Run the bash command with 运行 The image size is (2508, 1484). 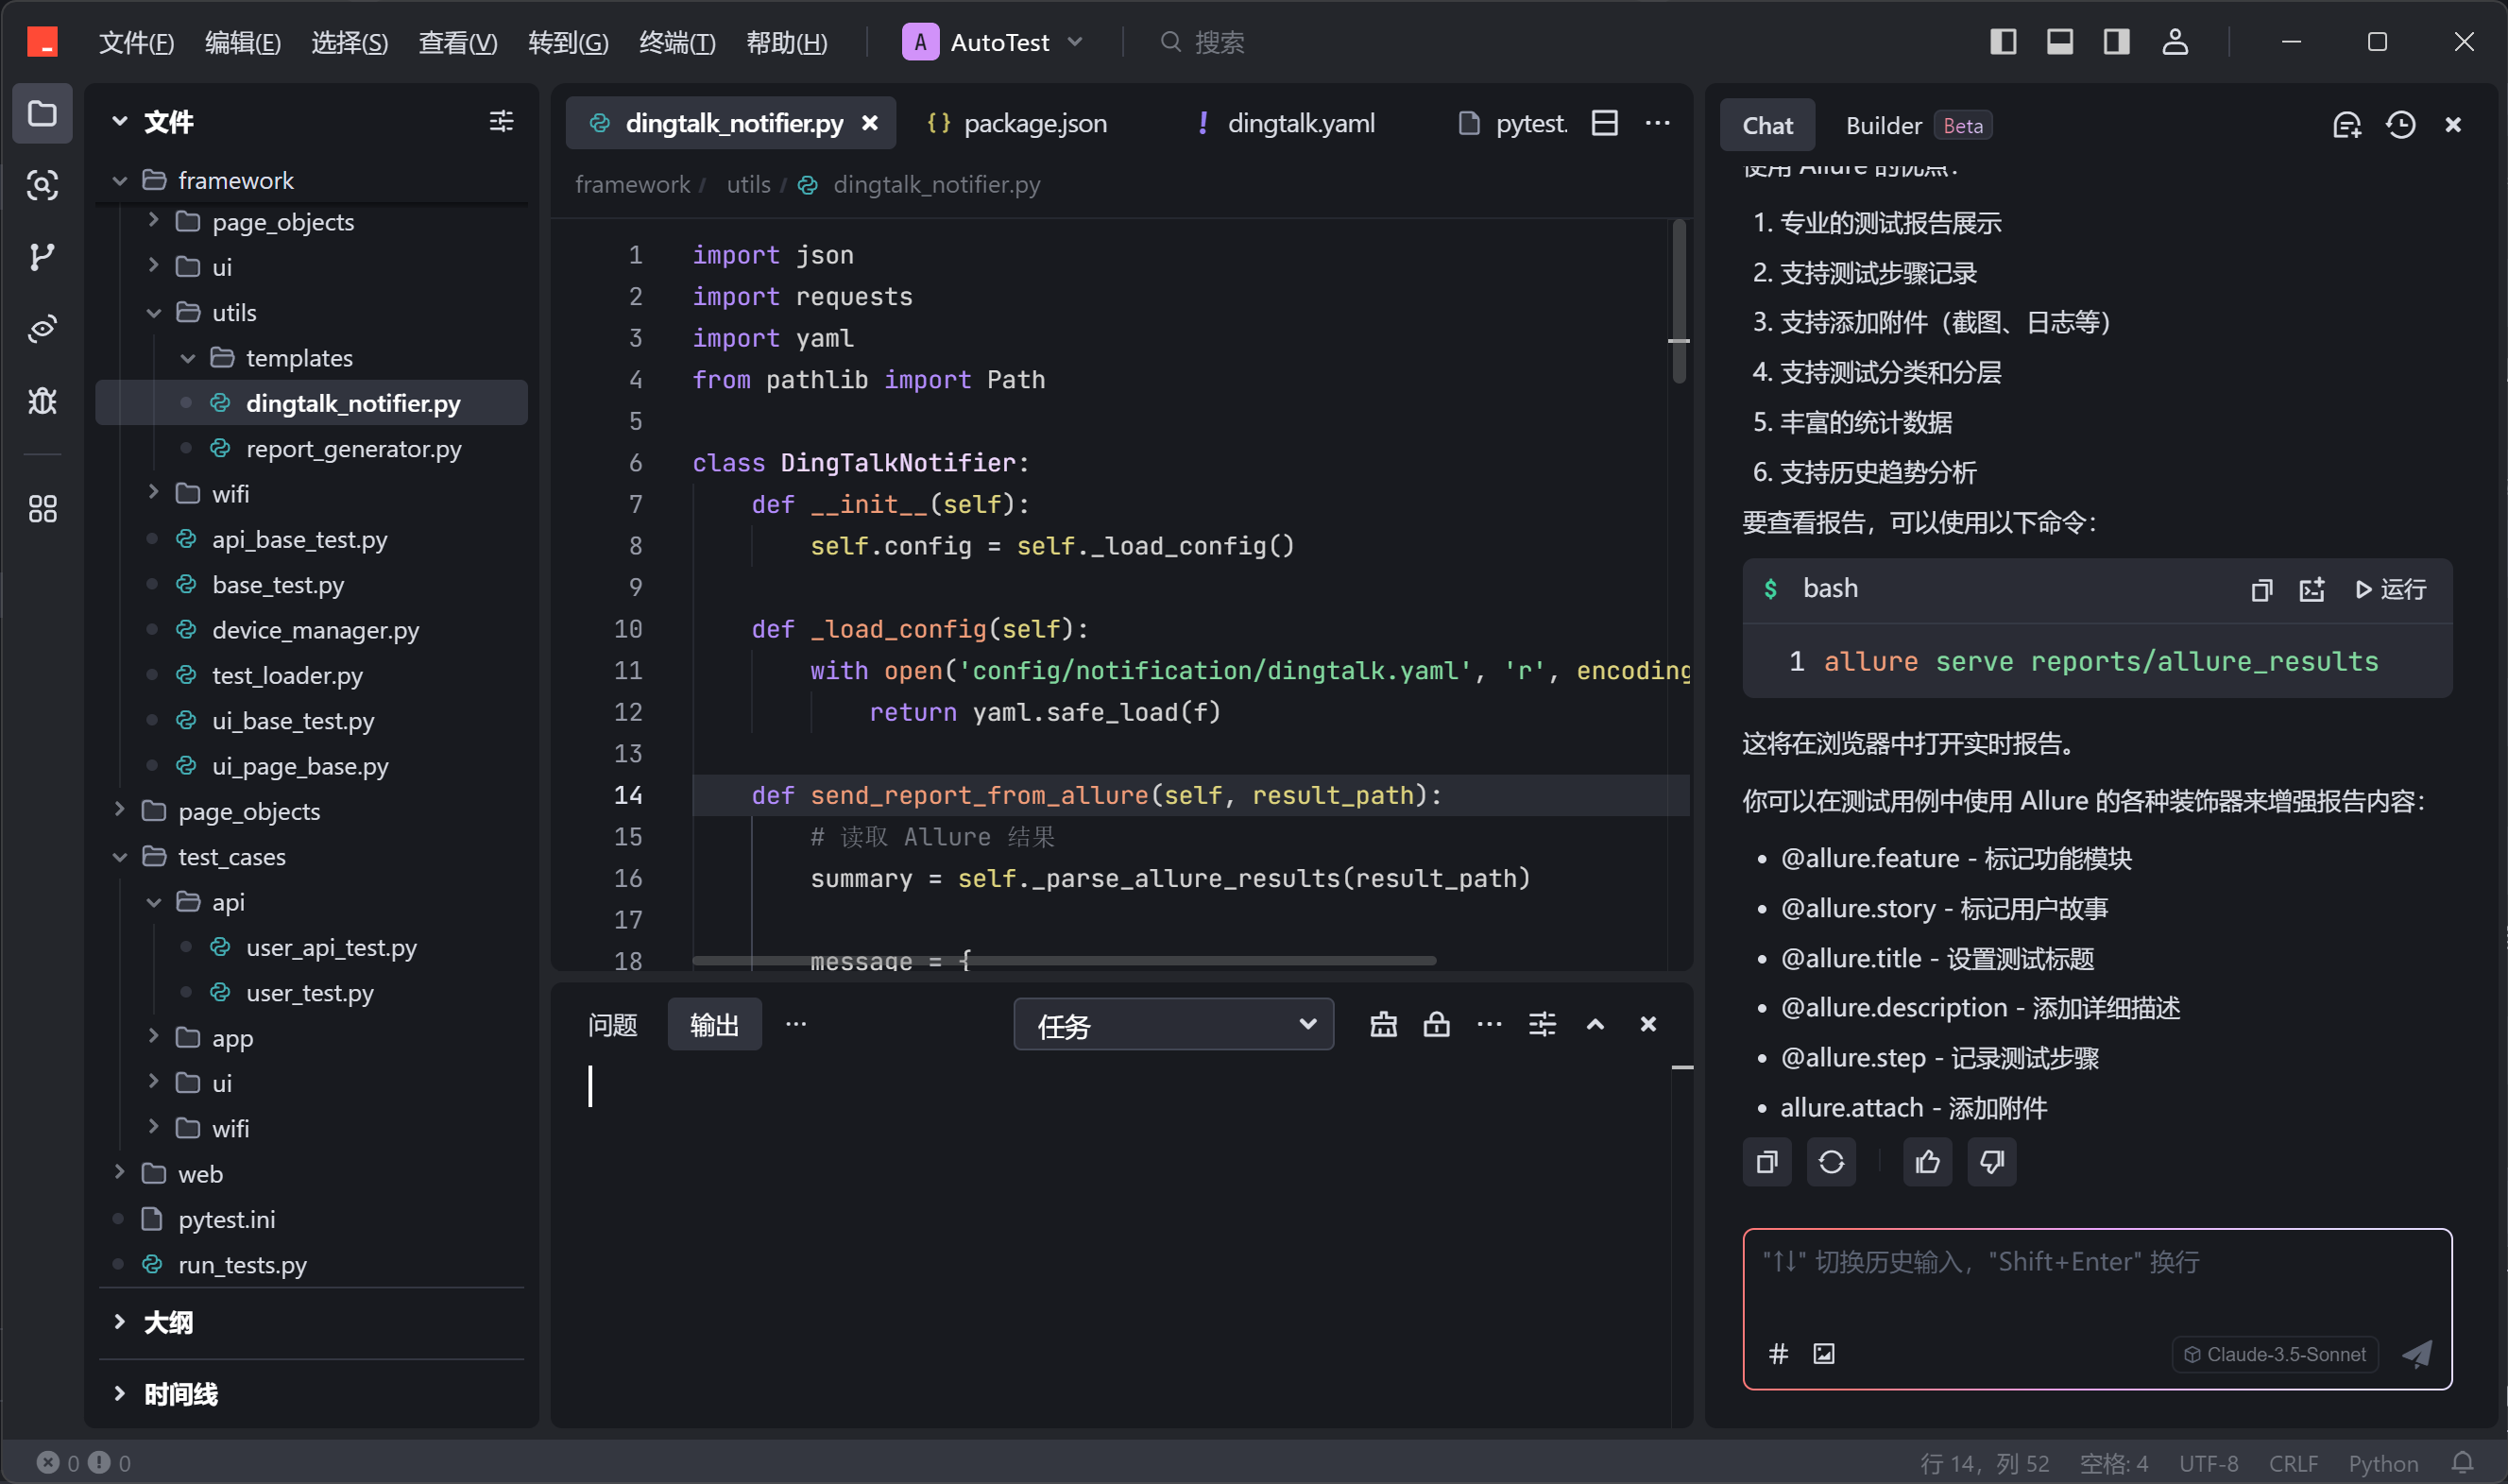coord(2391,590)
